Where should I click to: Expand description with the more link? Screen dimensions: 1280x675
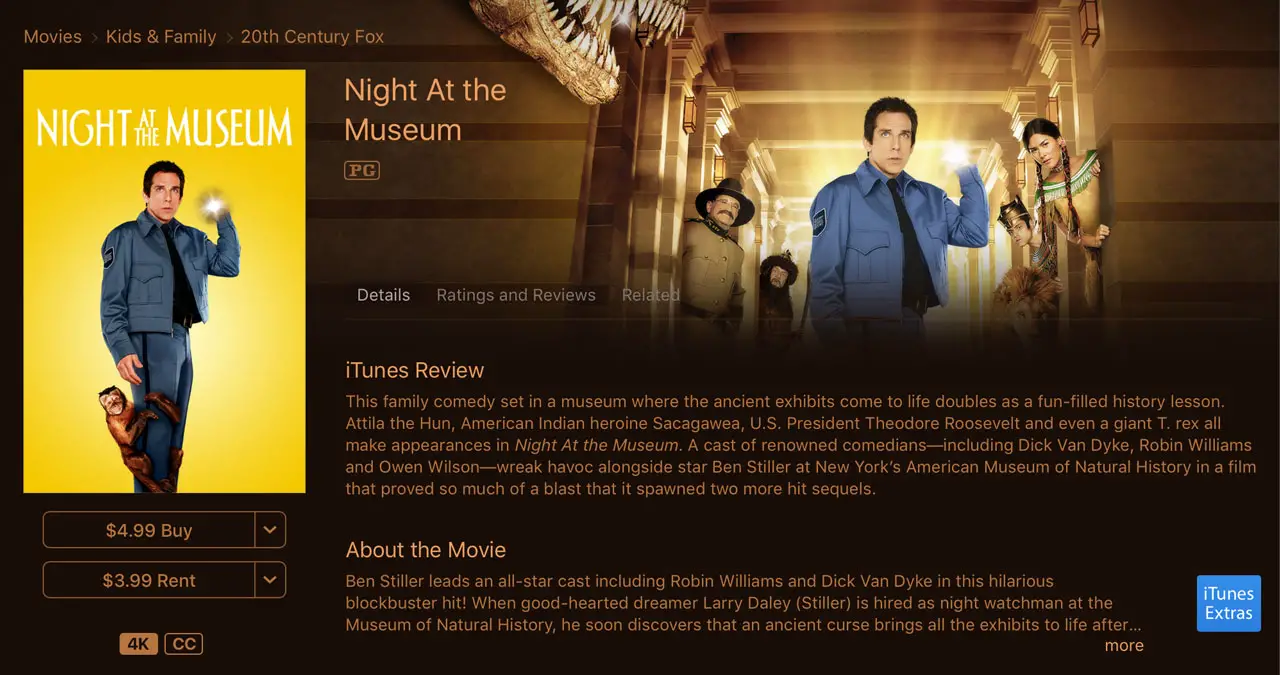coord(1124,645)
